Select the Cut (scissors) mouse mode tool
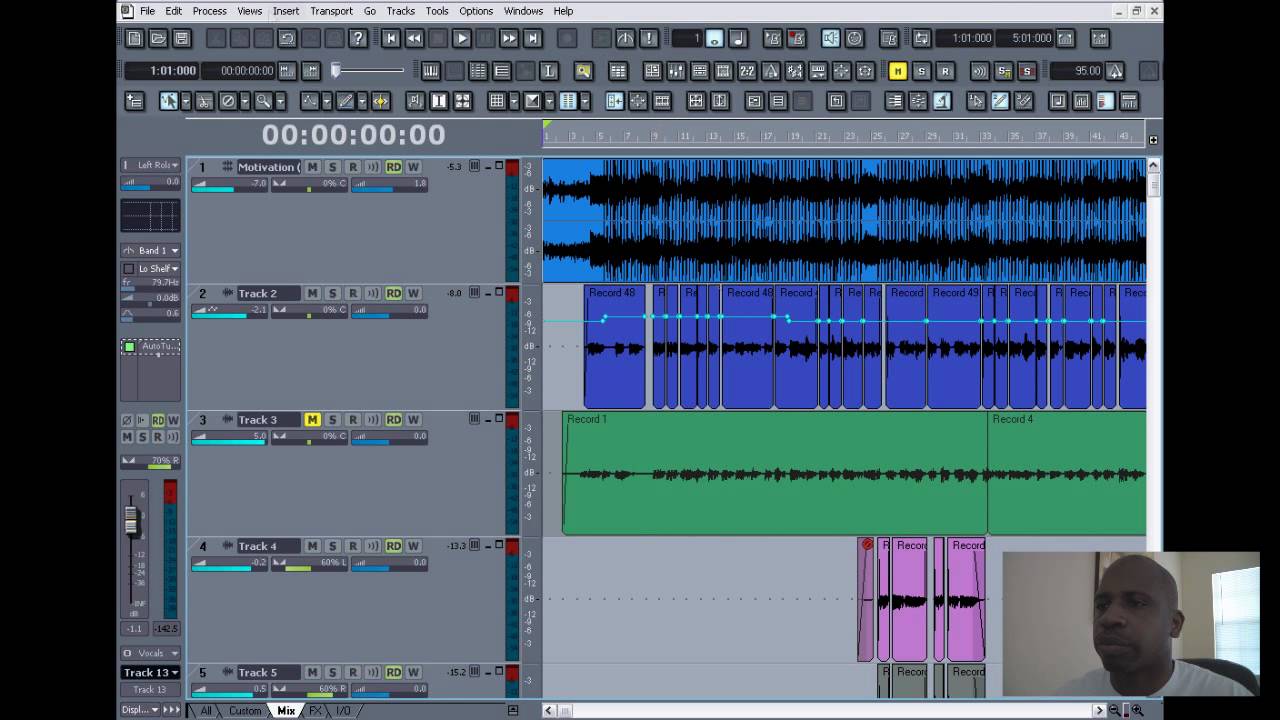Image resolution: width=1280 pixels, height=720 pixels. 204,101
